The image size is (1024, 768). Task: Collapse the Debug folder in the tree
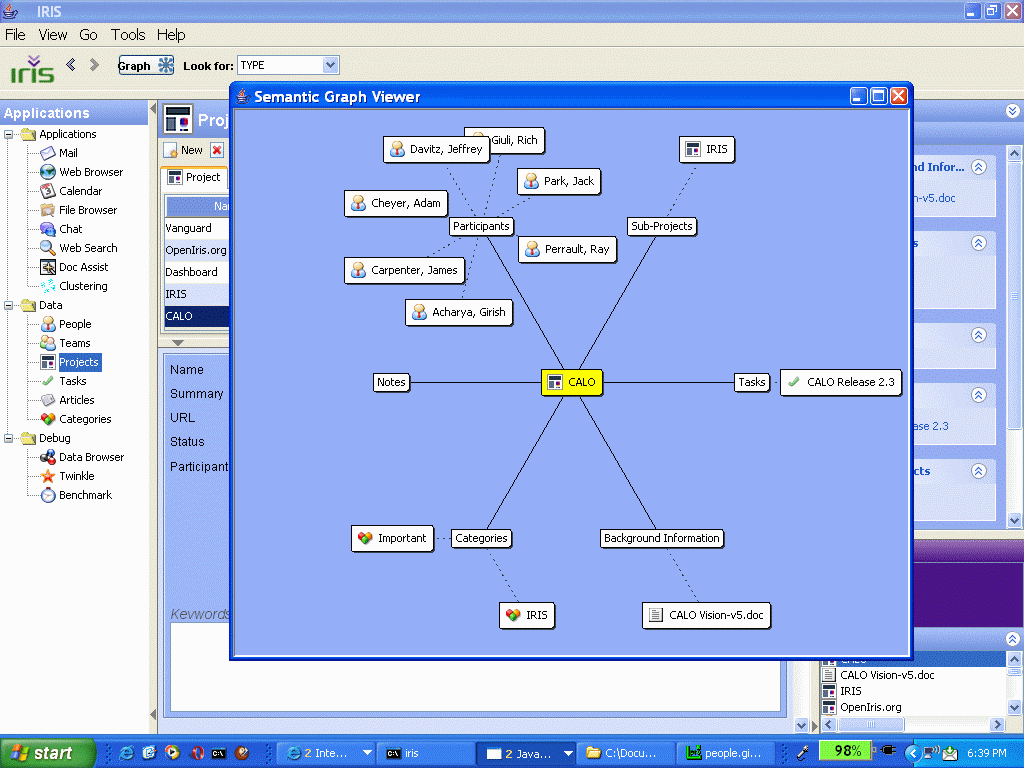pos(8,438)
